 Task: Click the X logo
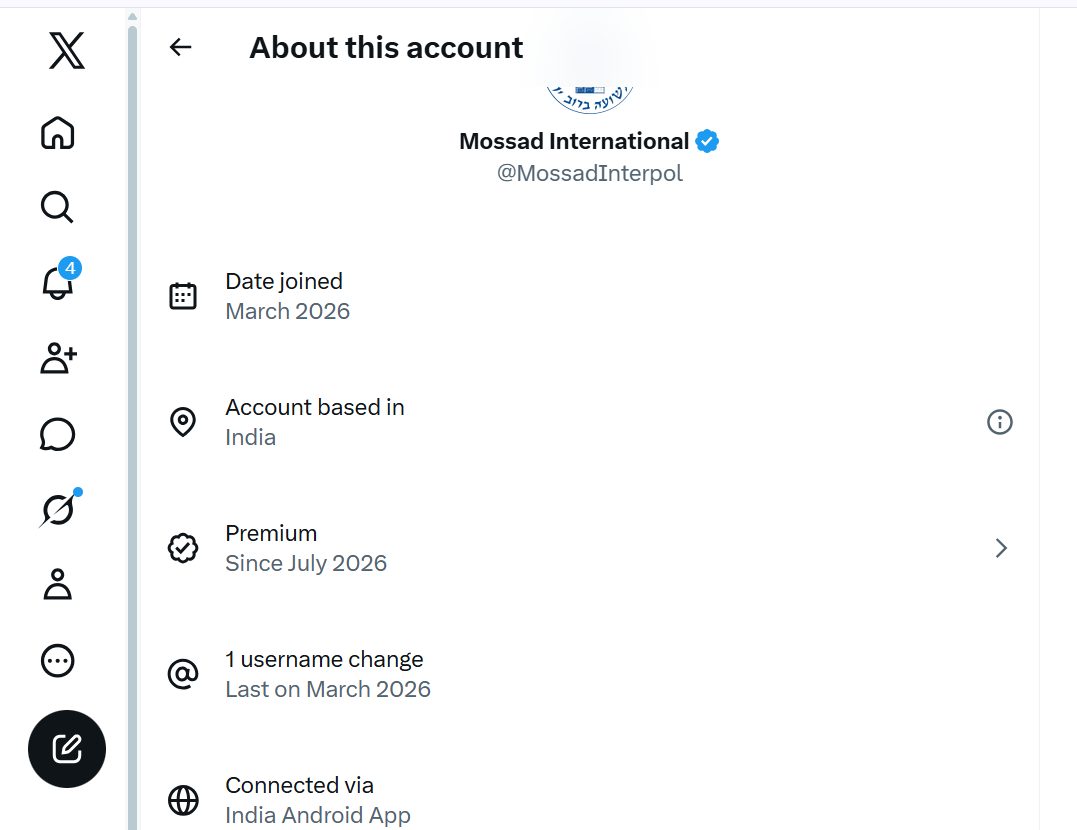[67, 50]
